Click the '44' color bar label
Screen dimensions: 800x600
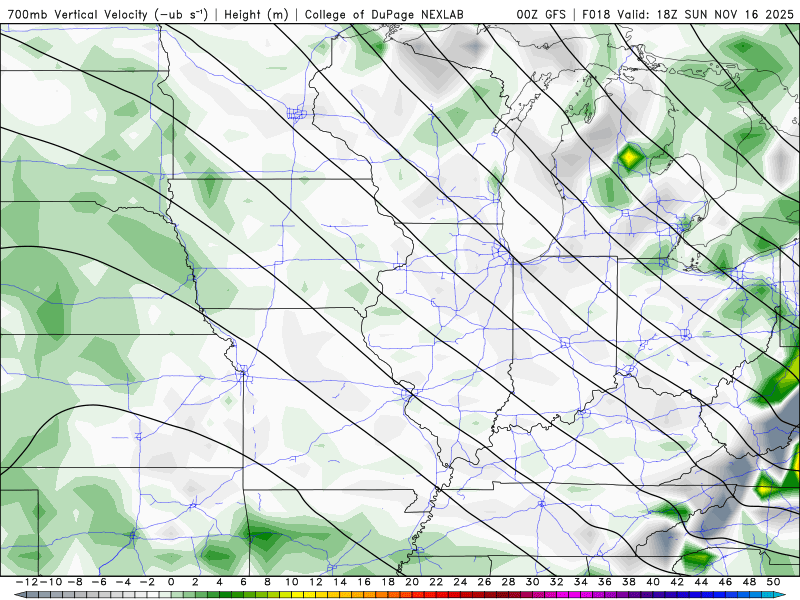pos(701,582)
